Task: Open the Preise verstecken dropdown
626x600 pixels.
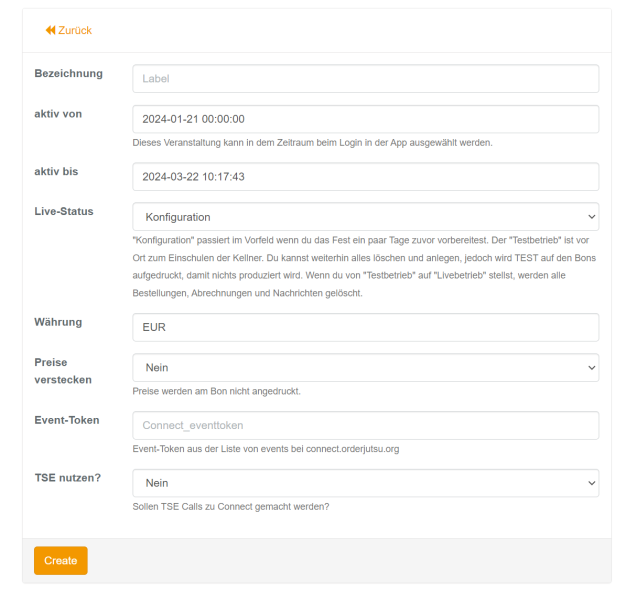Action: point(365,368)
